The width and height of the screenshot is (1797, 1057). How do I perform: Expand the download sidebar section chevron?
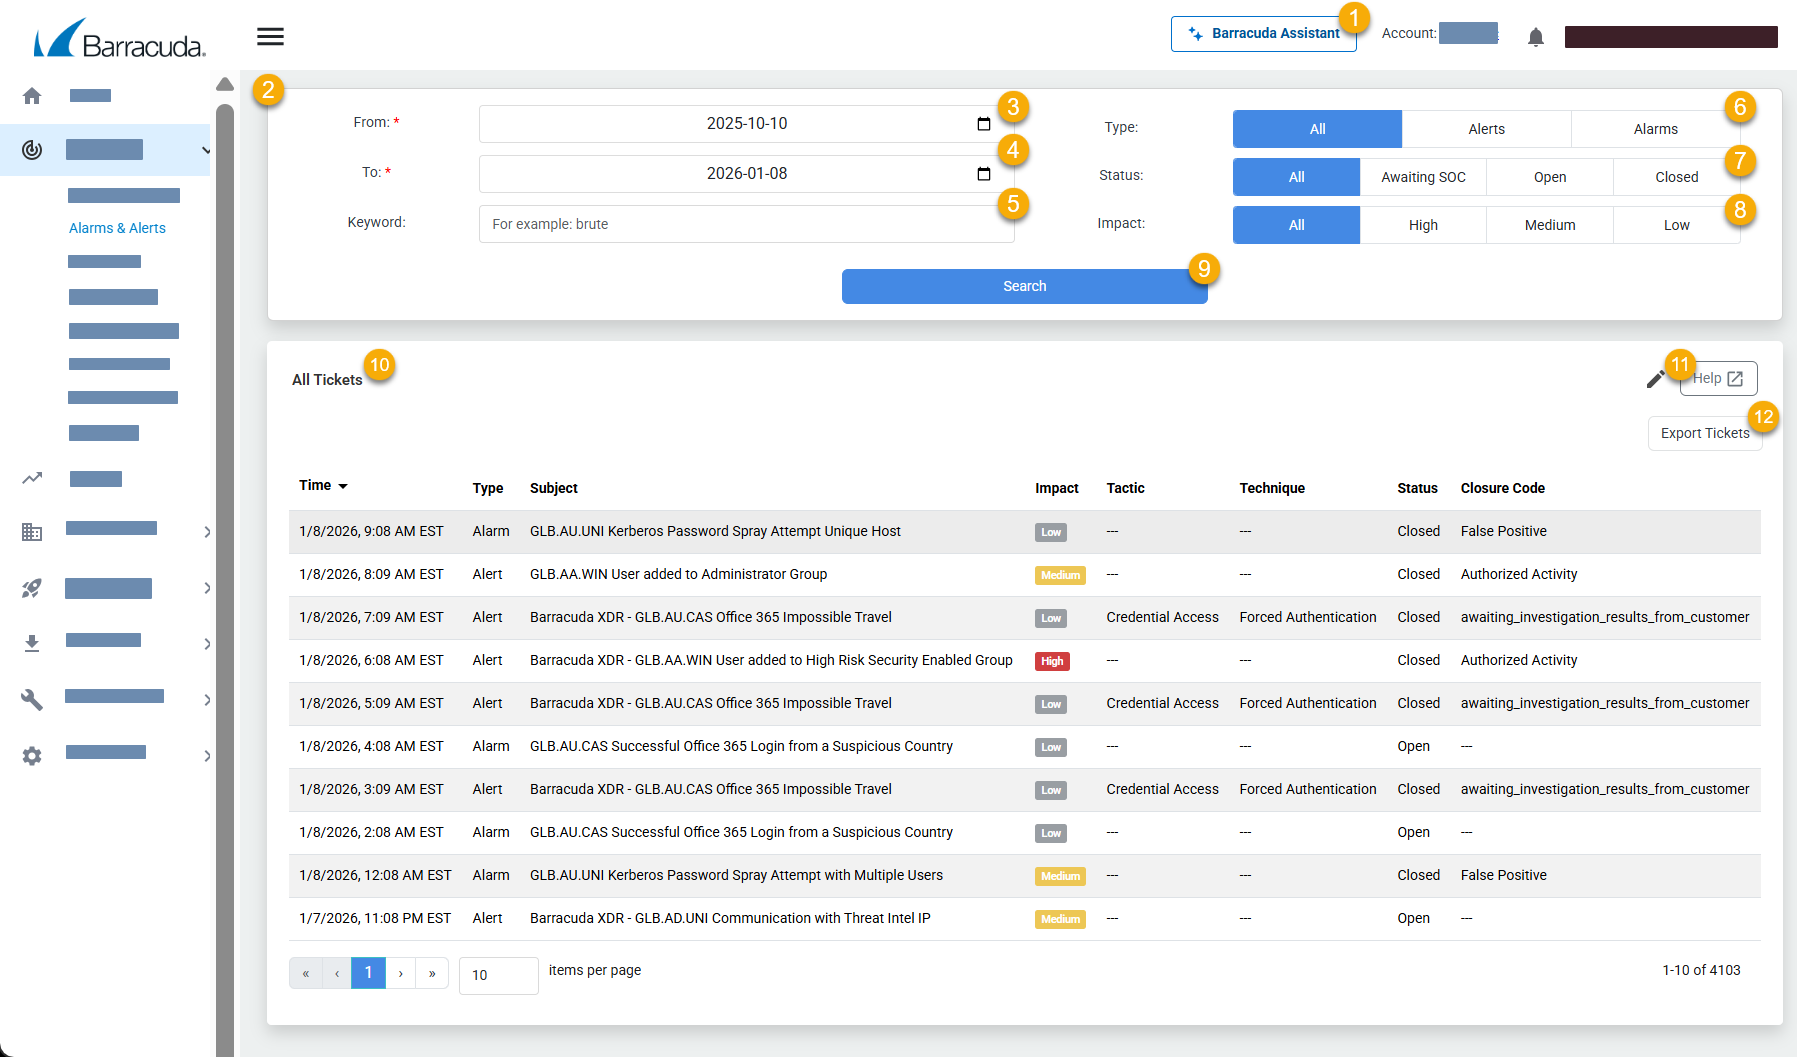point(207,644)
